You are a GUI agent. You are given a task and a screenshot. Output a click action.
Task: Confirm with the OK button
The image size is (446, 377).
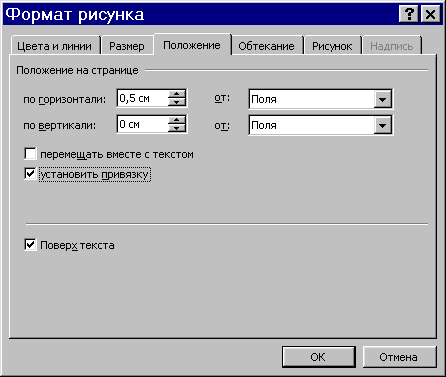(318, 357)
